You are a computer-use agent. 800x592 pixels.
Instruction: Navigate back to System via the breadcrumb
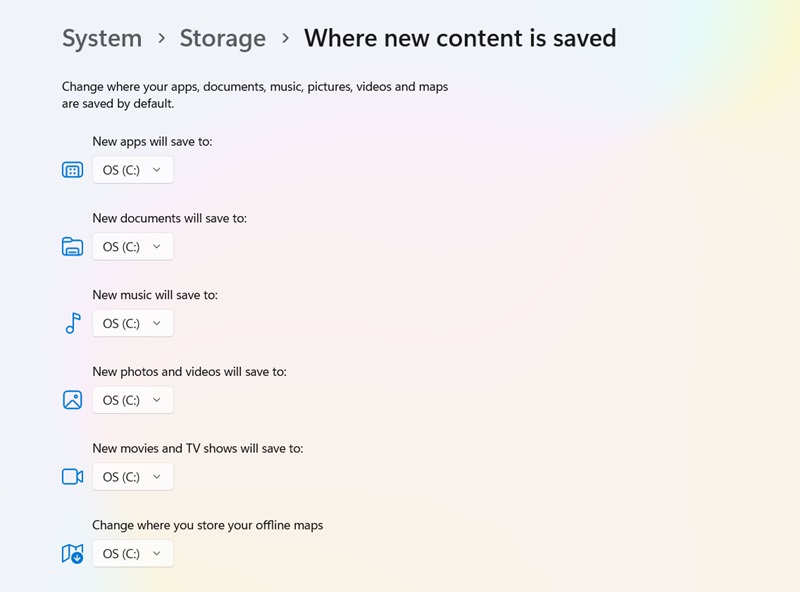pos(101,38)
